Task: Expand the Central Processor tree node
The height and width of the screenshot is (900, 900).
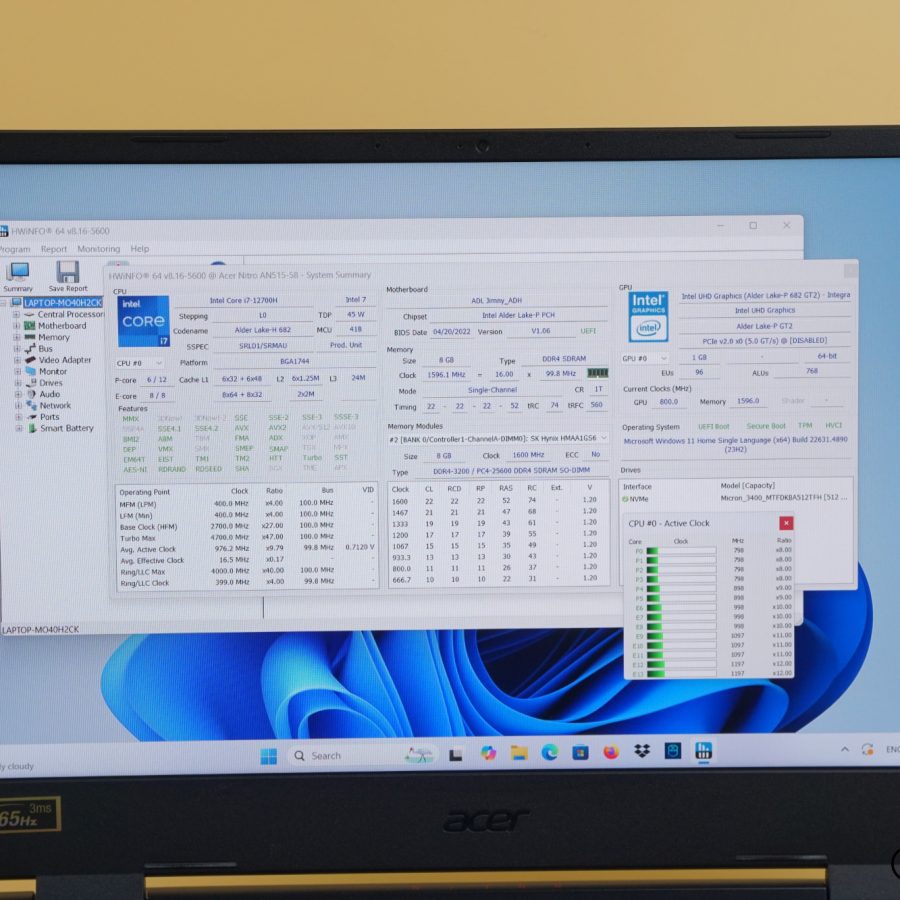Action: pos(17,315)
